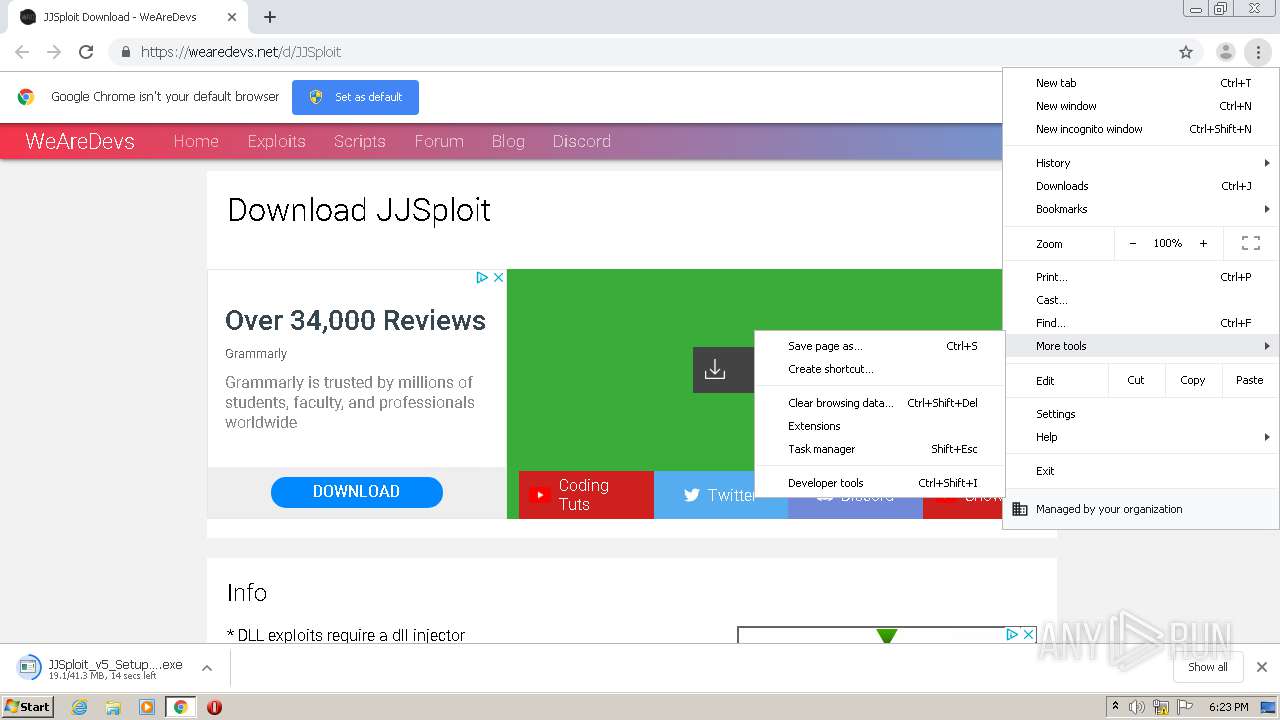Click Show all downloads button
Image resolution: width=1280 pixels, height=720 pixels.
tap(1207, 667)
